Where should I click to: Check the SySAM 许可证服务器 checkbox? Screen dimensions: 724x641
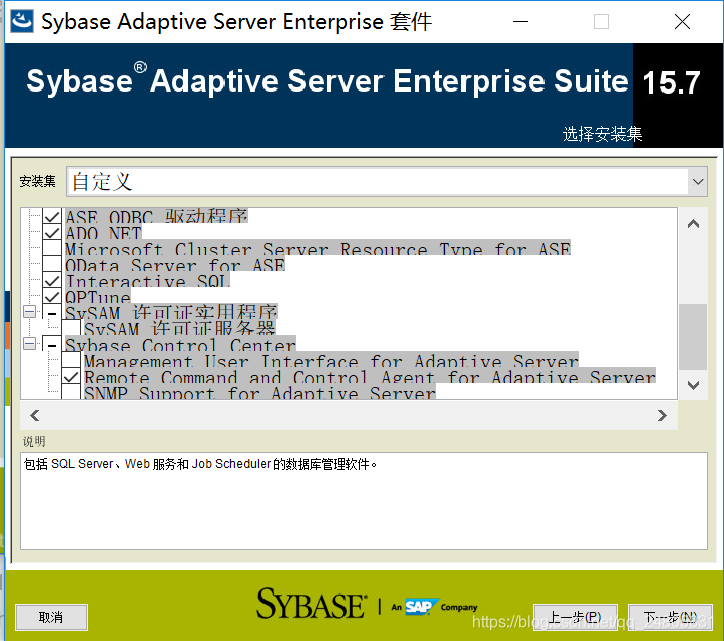pos(71,328)
